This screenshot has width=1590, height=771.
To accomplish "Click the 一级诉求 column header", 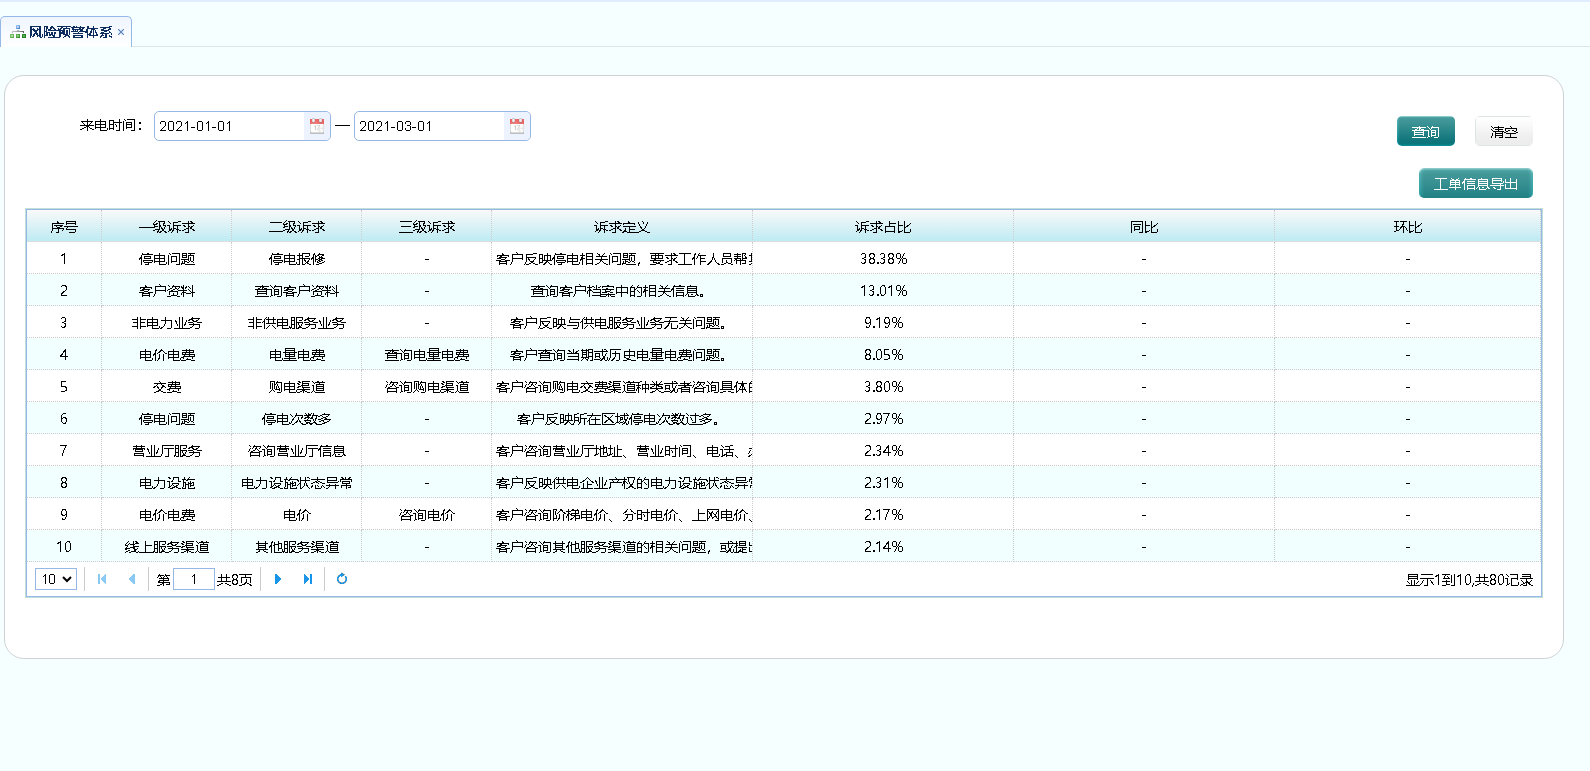I will [x=167, y=227].
